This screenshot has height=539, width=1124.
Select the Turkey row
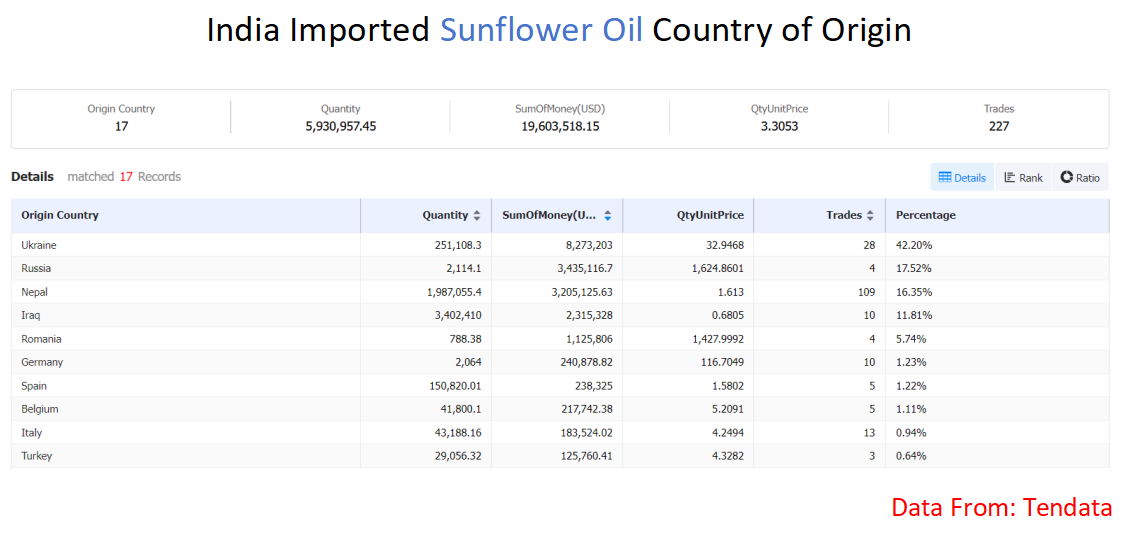[561, 456]
